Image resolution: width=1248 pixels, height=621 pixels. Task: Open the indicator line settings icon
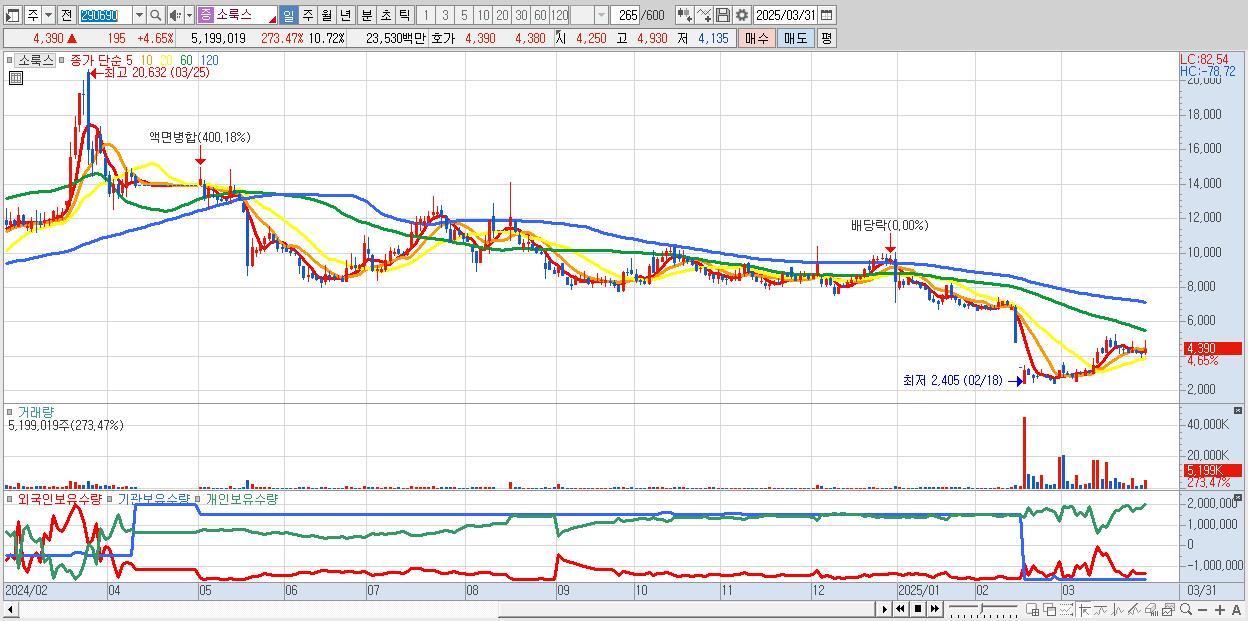click(704, 15)
